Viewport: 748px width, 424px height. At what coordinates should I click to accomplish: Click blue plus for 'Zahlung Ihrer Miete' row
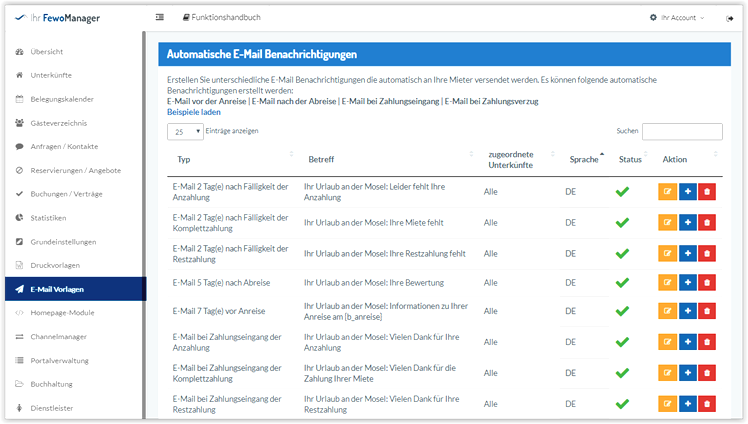687,373
